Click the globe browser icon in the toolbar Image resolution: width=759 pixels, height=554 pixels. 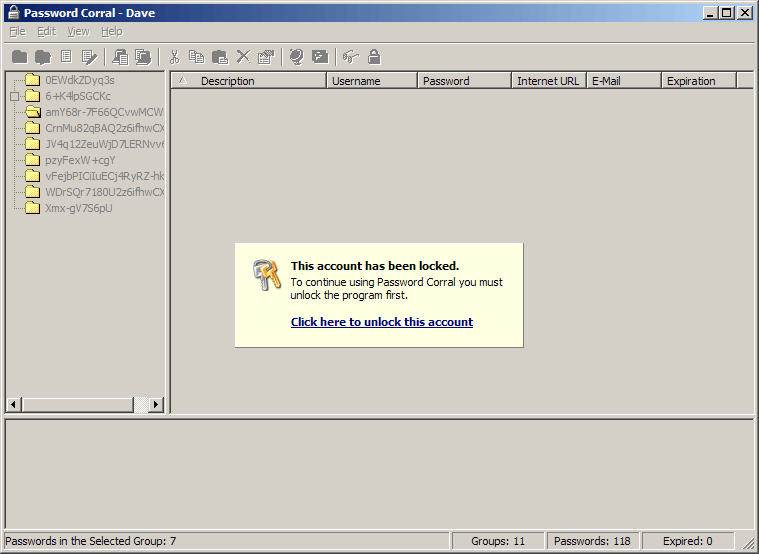click(x=296, y=57)
